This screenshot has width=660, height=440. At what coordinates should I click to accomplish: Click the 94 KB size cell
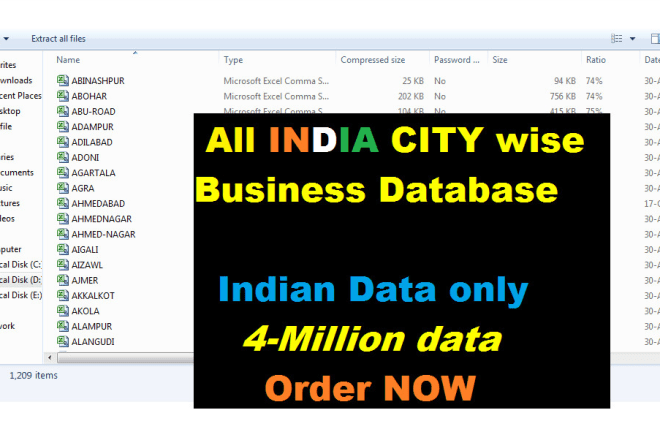coord(565,80)
